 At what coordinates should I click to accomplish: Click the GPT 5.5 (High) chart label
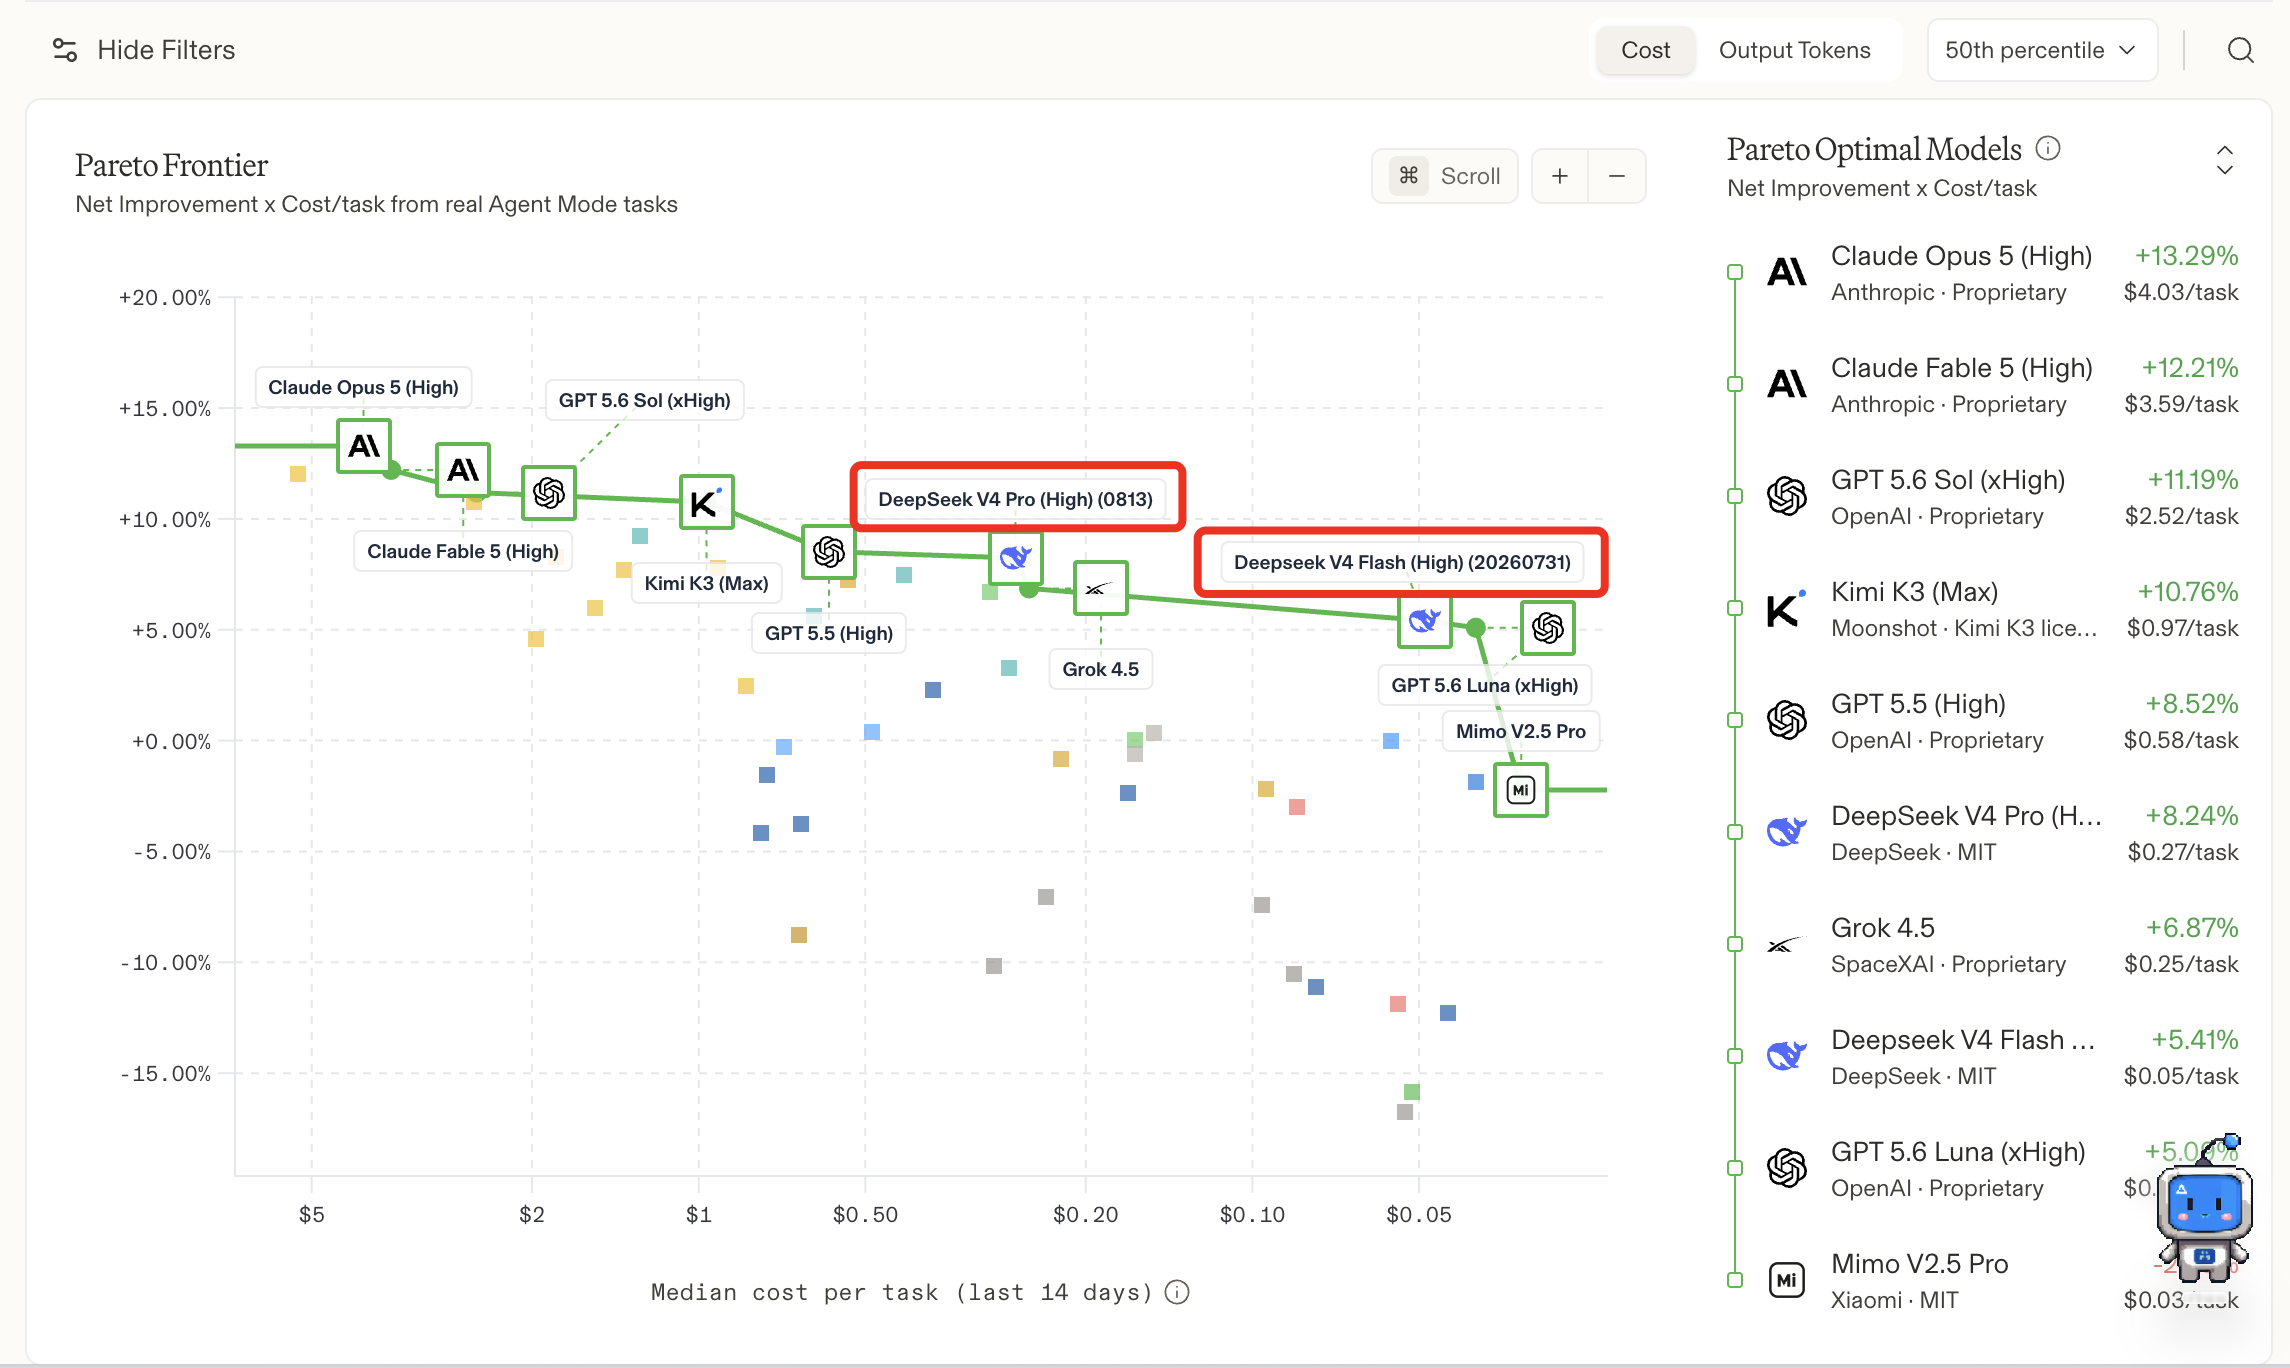click(829, 633)
